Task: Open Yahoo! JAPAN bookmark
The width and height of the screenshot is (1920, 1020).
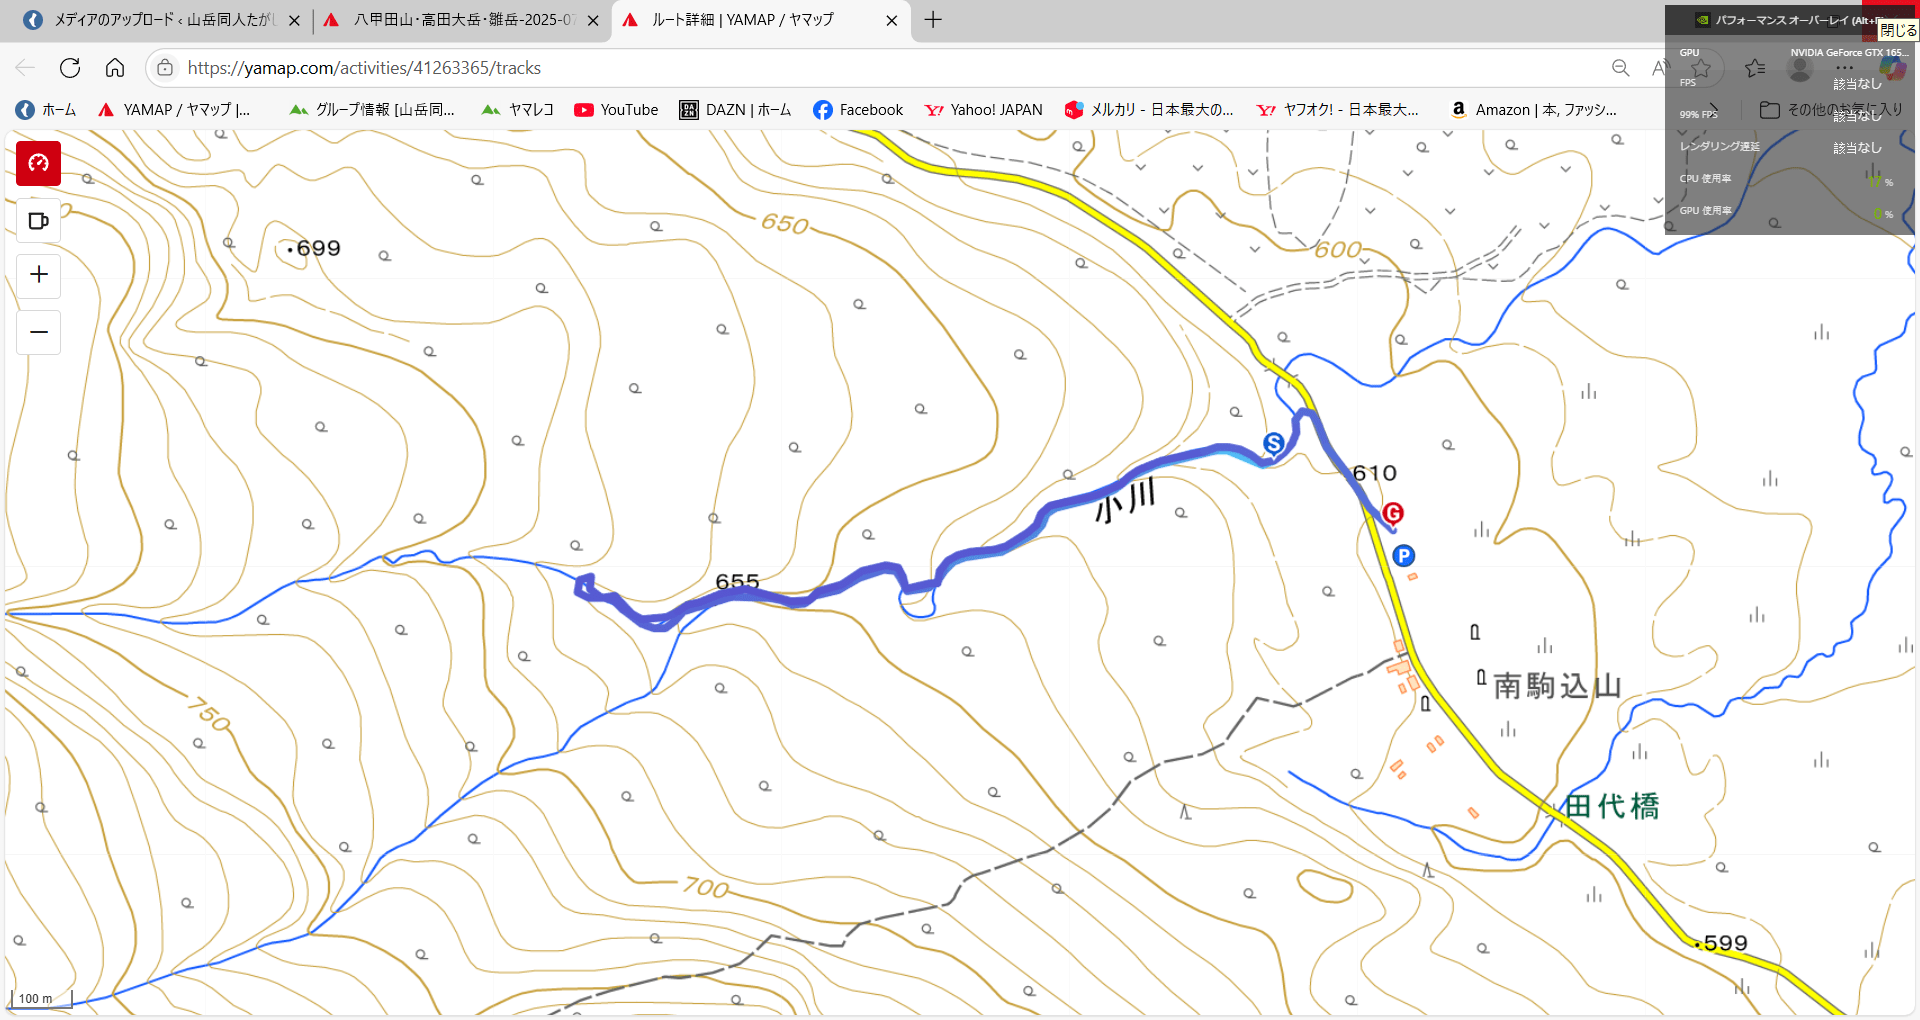Action: coord(983,110)
